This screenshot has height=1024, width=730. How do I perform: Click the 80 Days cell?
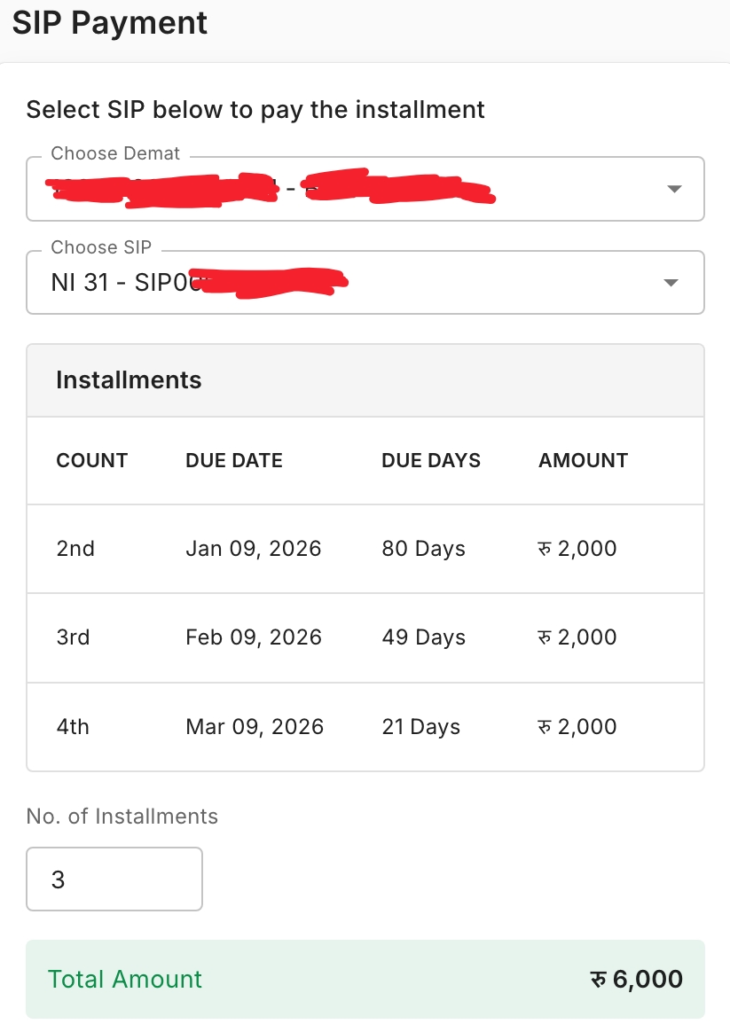(x=424, y=549)
